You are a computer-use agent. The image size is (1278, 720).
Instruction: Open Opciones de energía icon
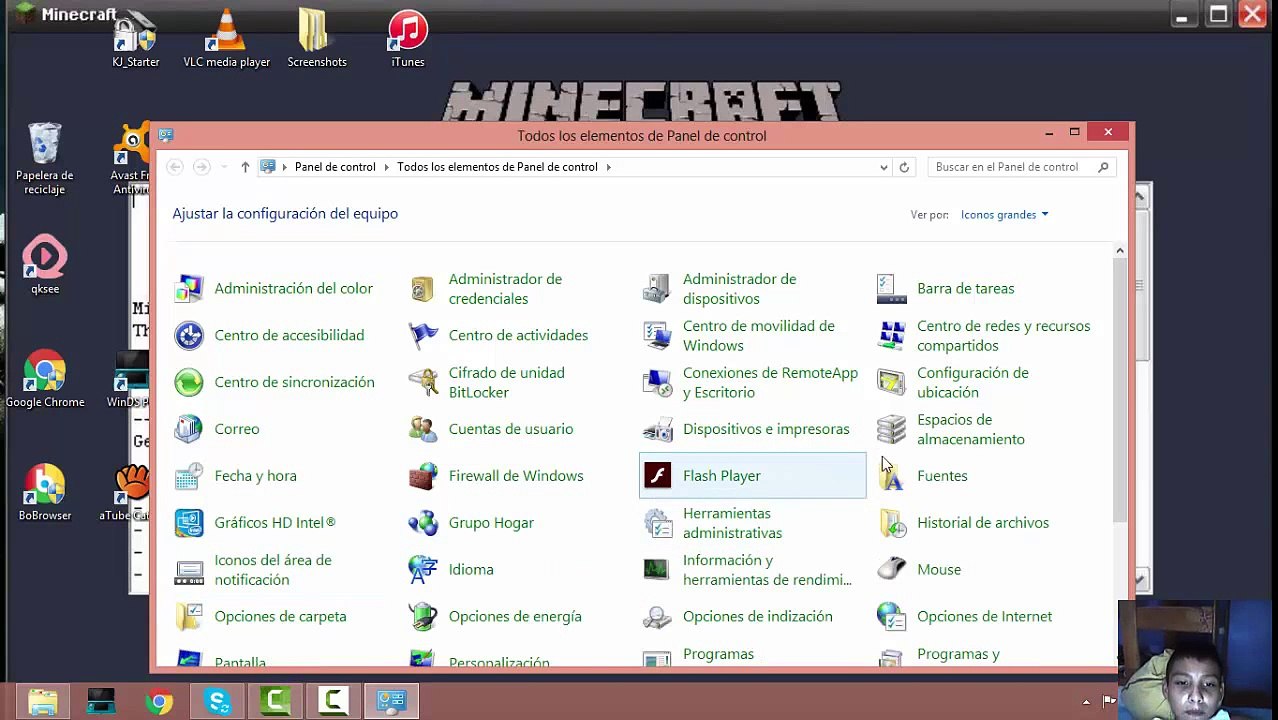click(x=422, y=616)
